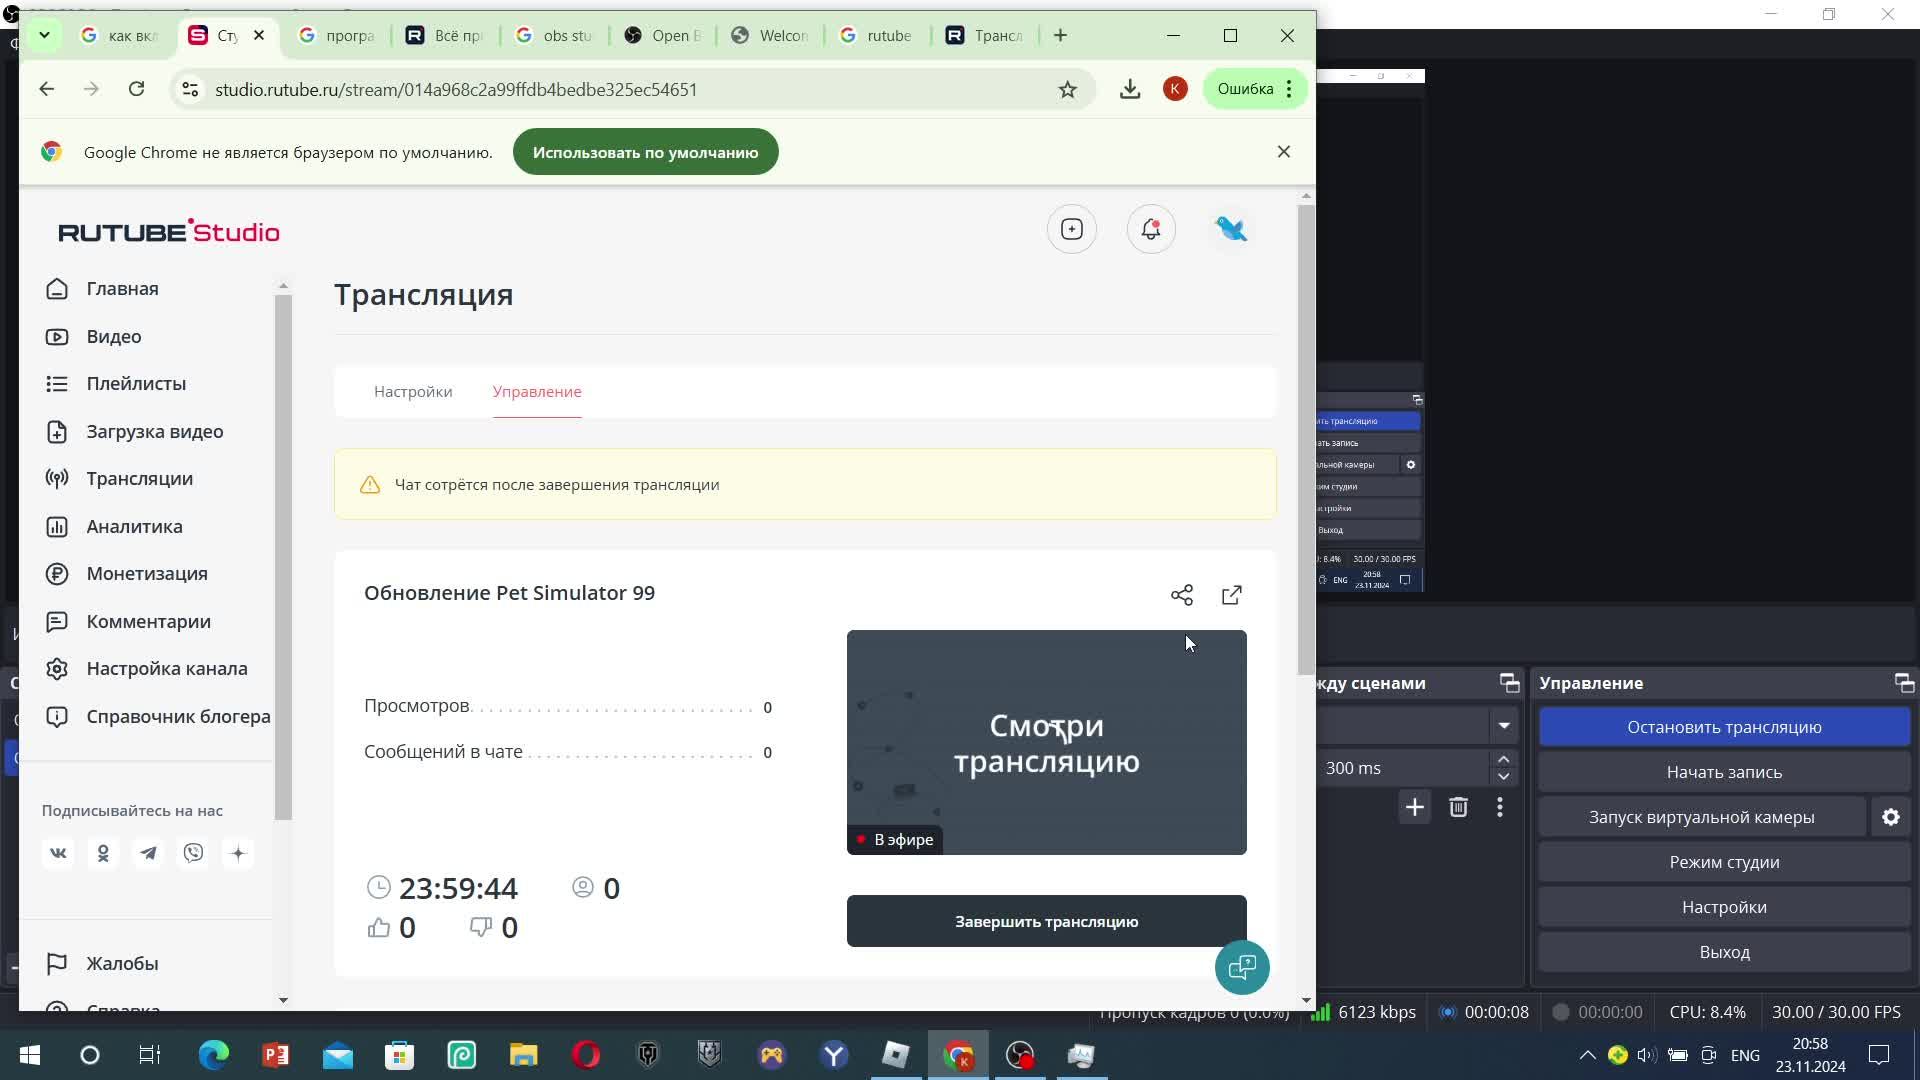
Task: Decrease transition duration stepper in OBS
Action: pos(1504,778)
